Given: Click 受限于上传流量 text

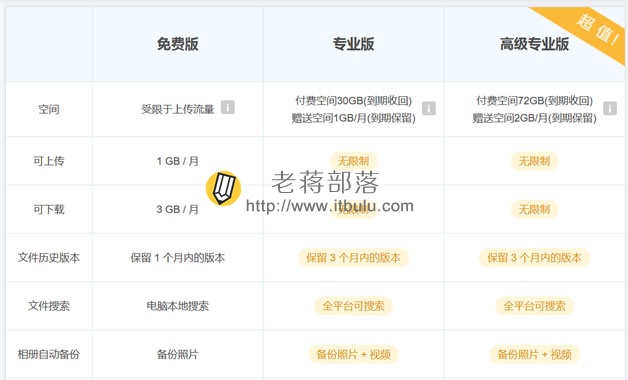Looking at the screenshot, I should tap(177, 109).
